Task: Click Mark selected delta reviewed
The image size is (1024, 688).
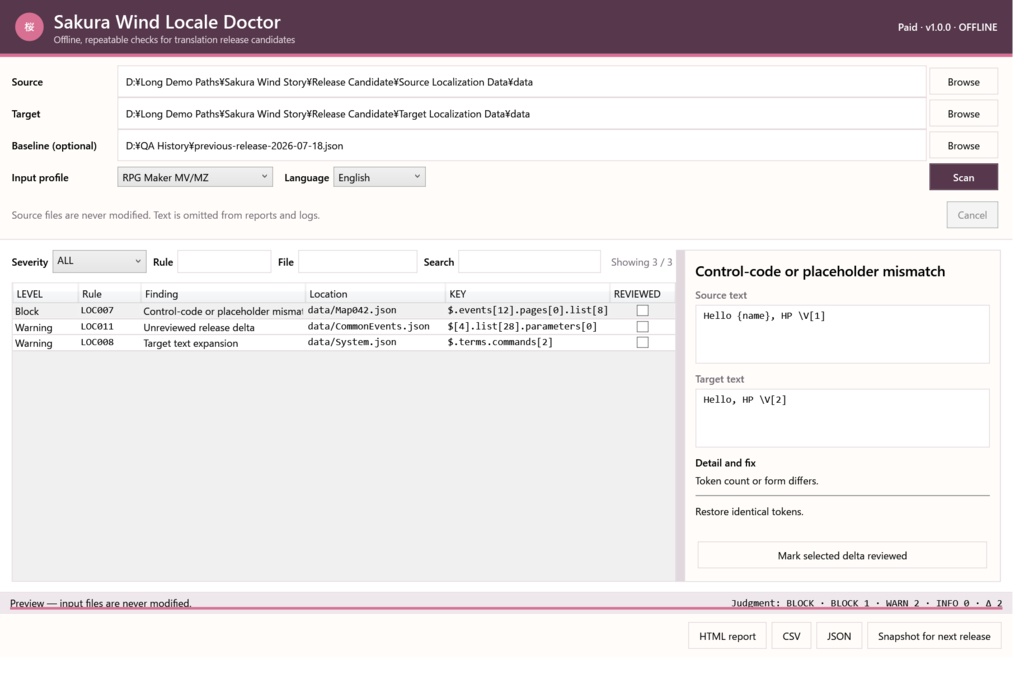Action: coord(842,555)
